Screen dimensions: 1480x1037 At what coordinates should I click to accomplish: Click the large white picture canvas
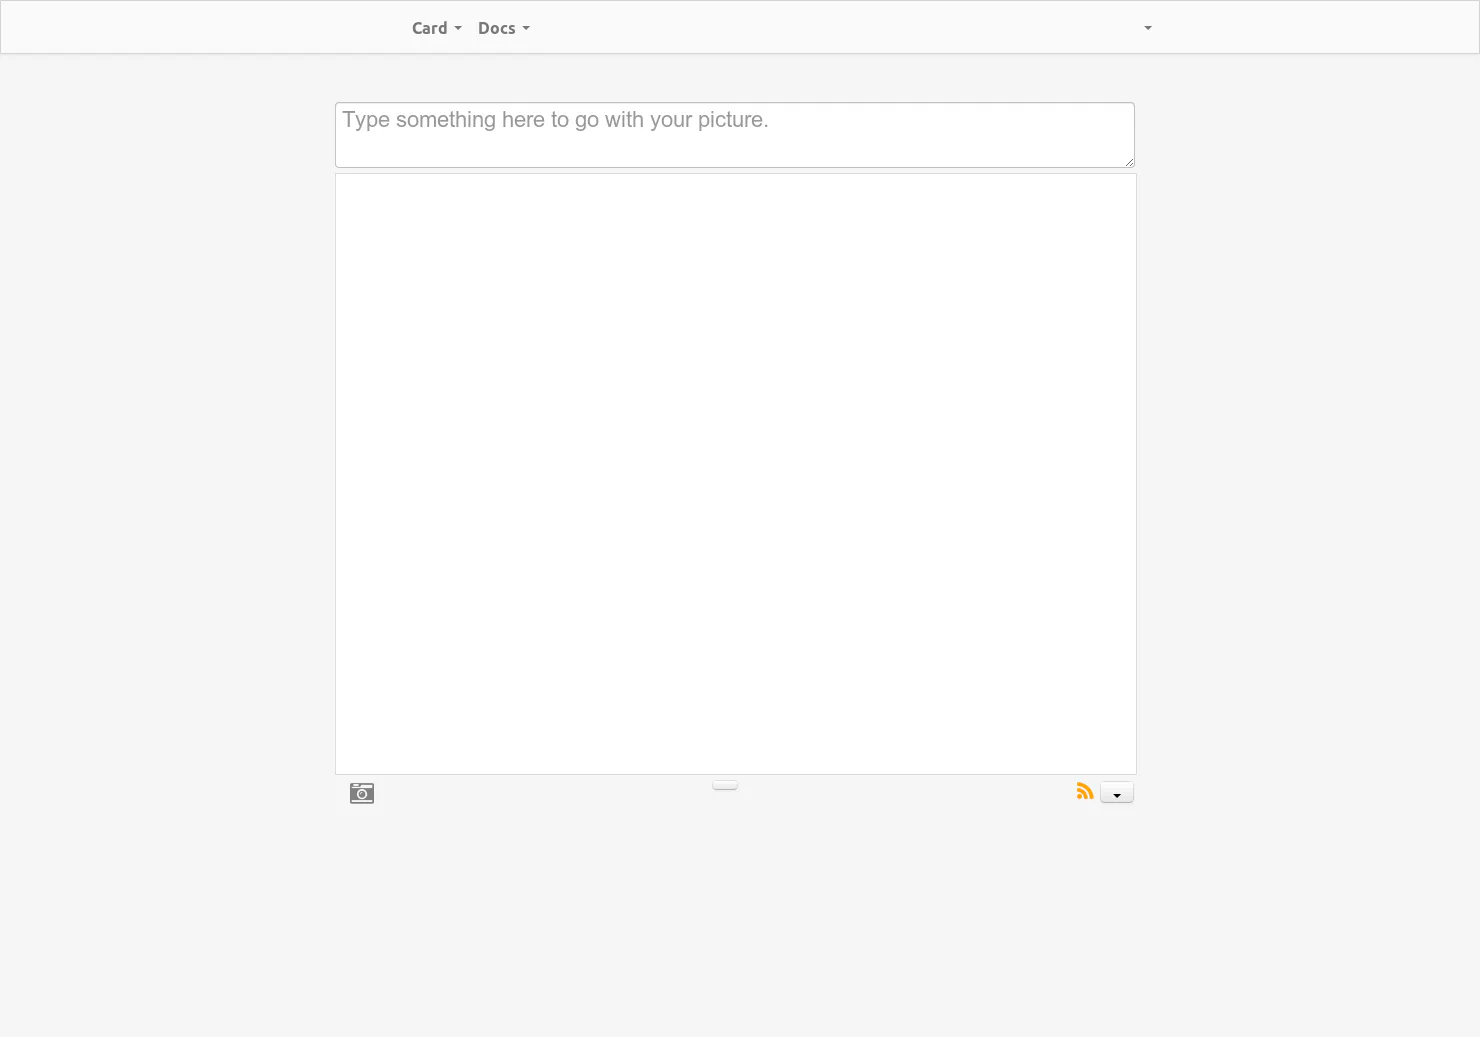pos(736,474)
